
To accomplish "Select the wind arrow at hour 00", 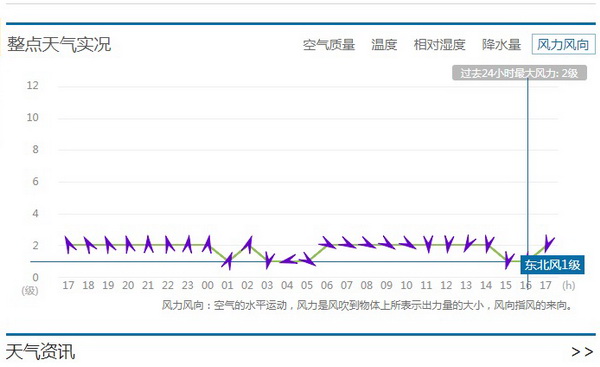I will pyautogui.click(x=207, y=244).
